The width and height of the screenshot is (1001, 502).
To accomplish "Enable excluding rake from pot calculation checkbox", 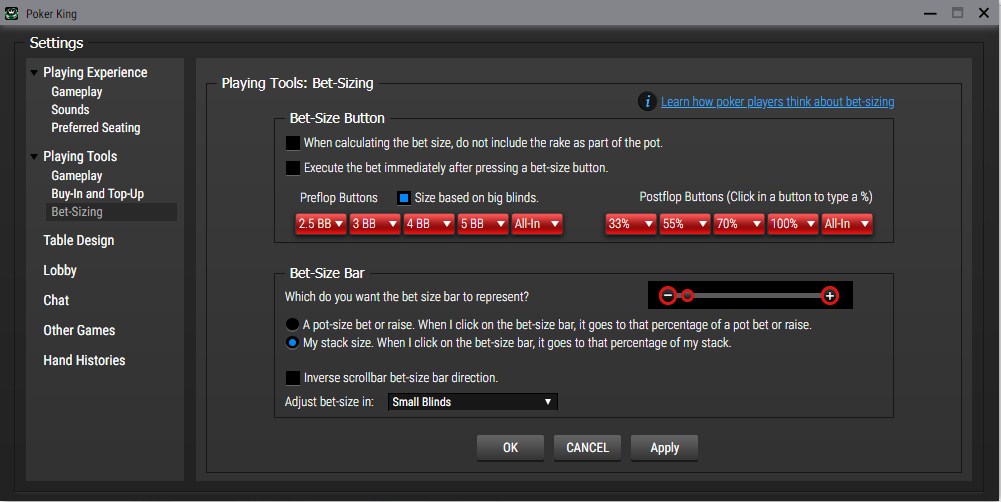I will tap(293, 143).
